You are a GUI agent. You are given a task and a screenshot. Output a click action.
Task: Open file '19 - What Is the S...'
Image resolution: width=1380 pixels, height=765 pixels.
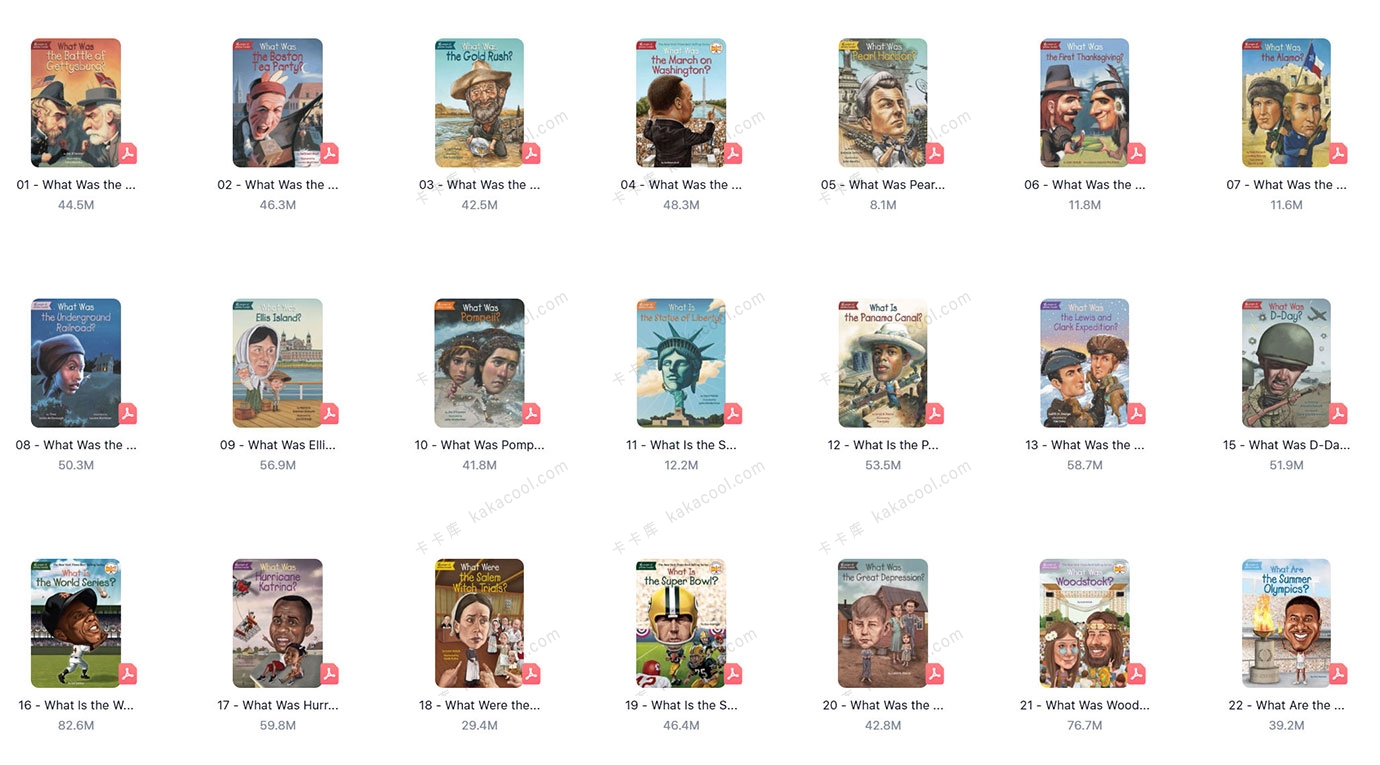681,705
